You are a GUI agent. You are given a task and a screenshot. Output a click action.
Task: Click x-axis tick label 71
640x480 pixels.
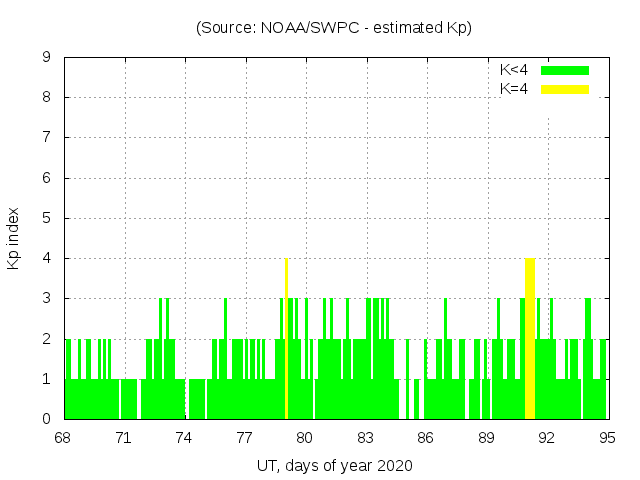point(123,438)
